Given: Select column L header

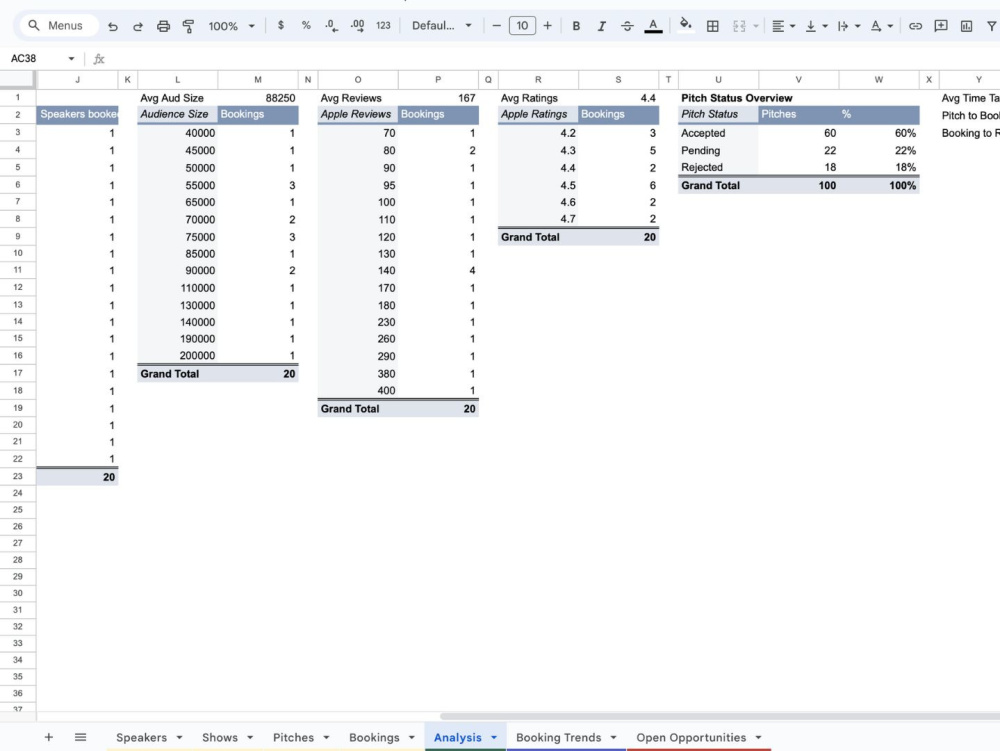Looking at the screenshot, I should tap(177, 80).
